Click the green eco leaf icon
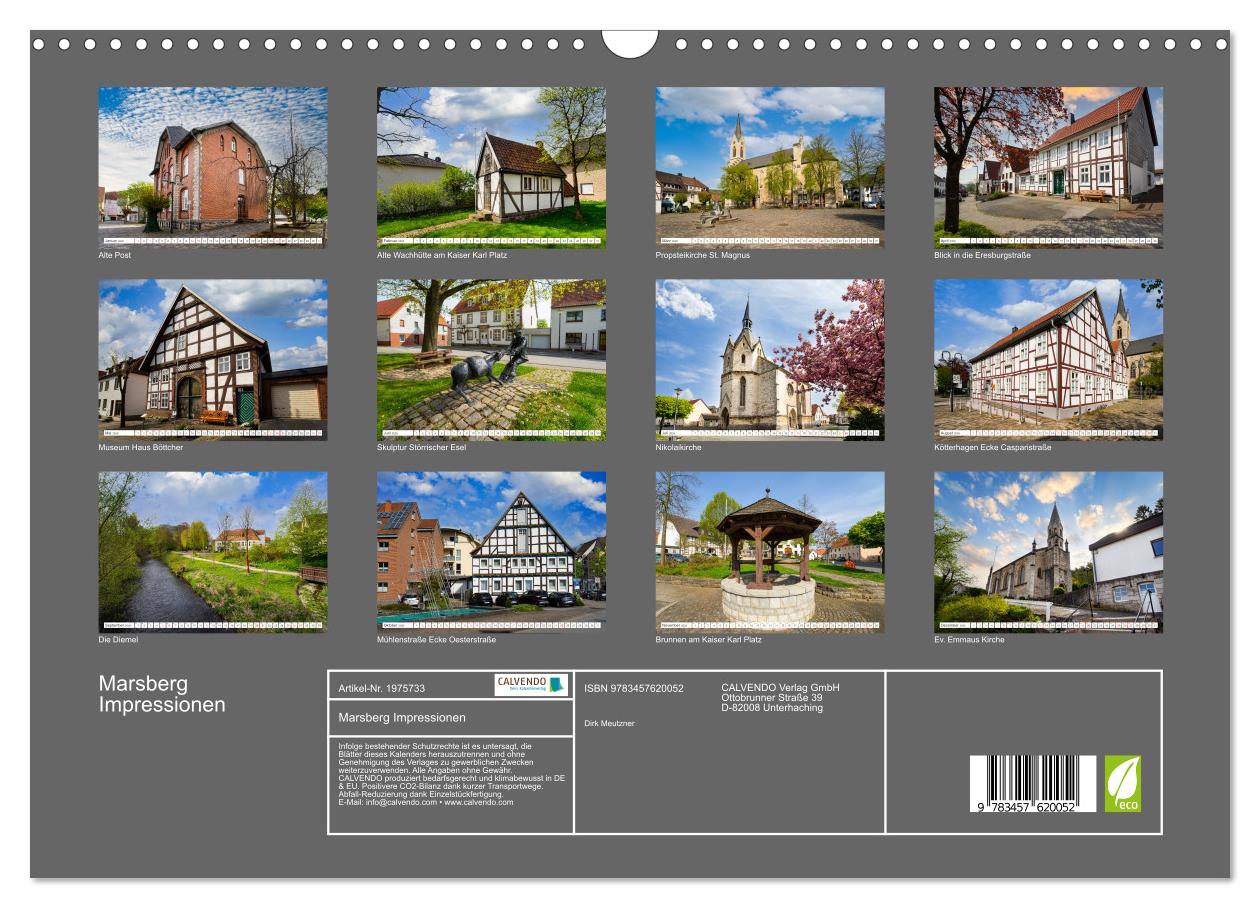The height and width of the screenshot is (908, 1260). coord(1122,783)
